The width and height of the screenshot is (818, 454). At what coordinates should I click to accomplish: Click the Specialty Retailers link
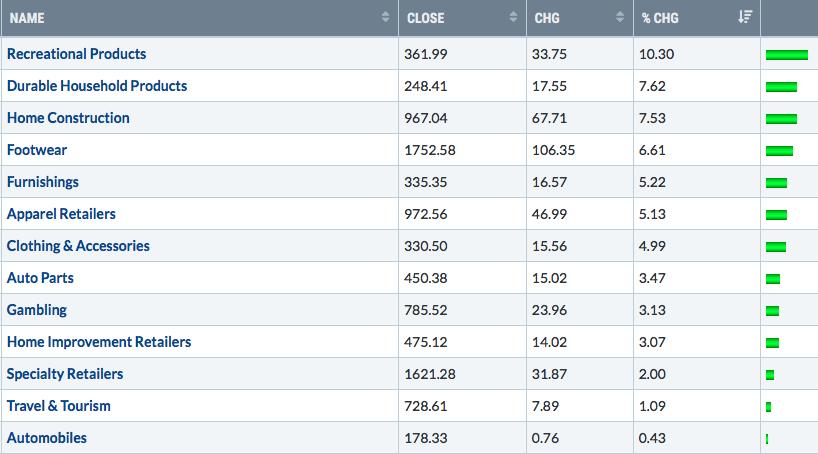pyautogui.click(x=65, y=374)
